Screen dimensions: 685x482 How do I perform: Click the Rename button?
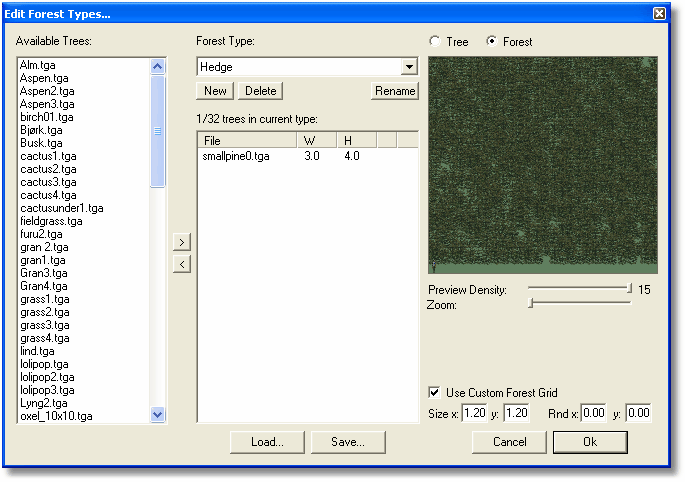[x=395, y=91]
